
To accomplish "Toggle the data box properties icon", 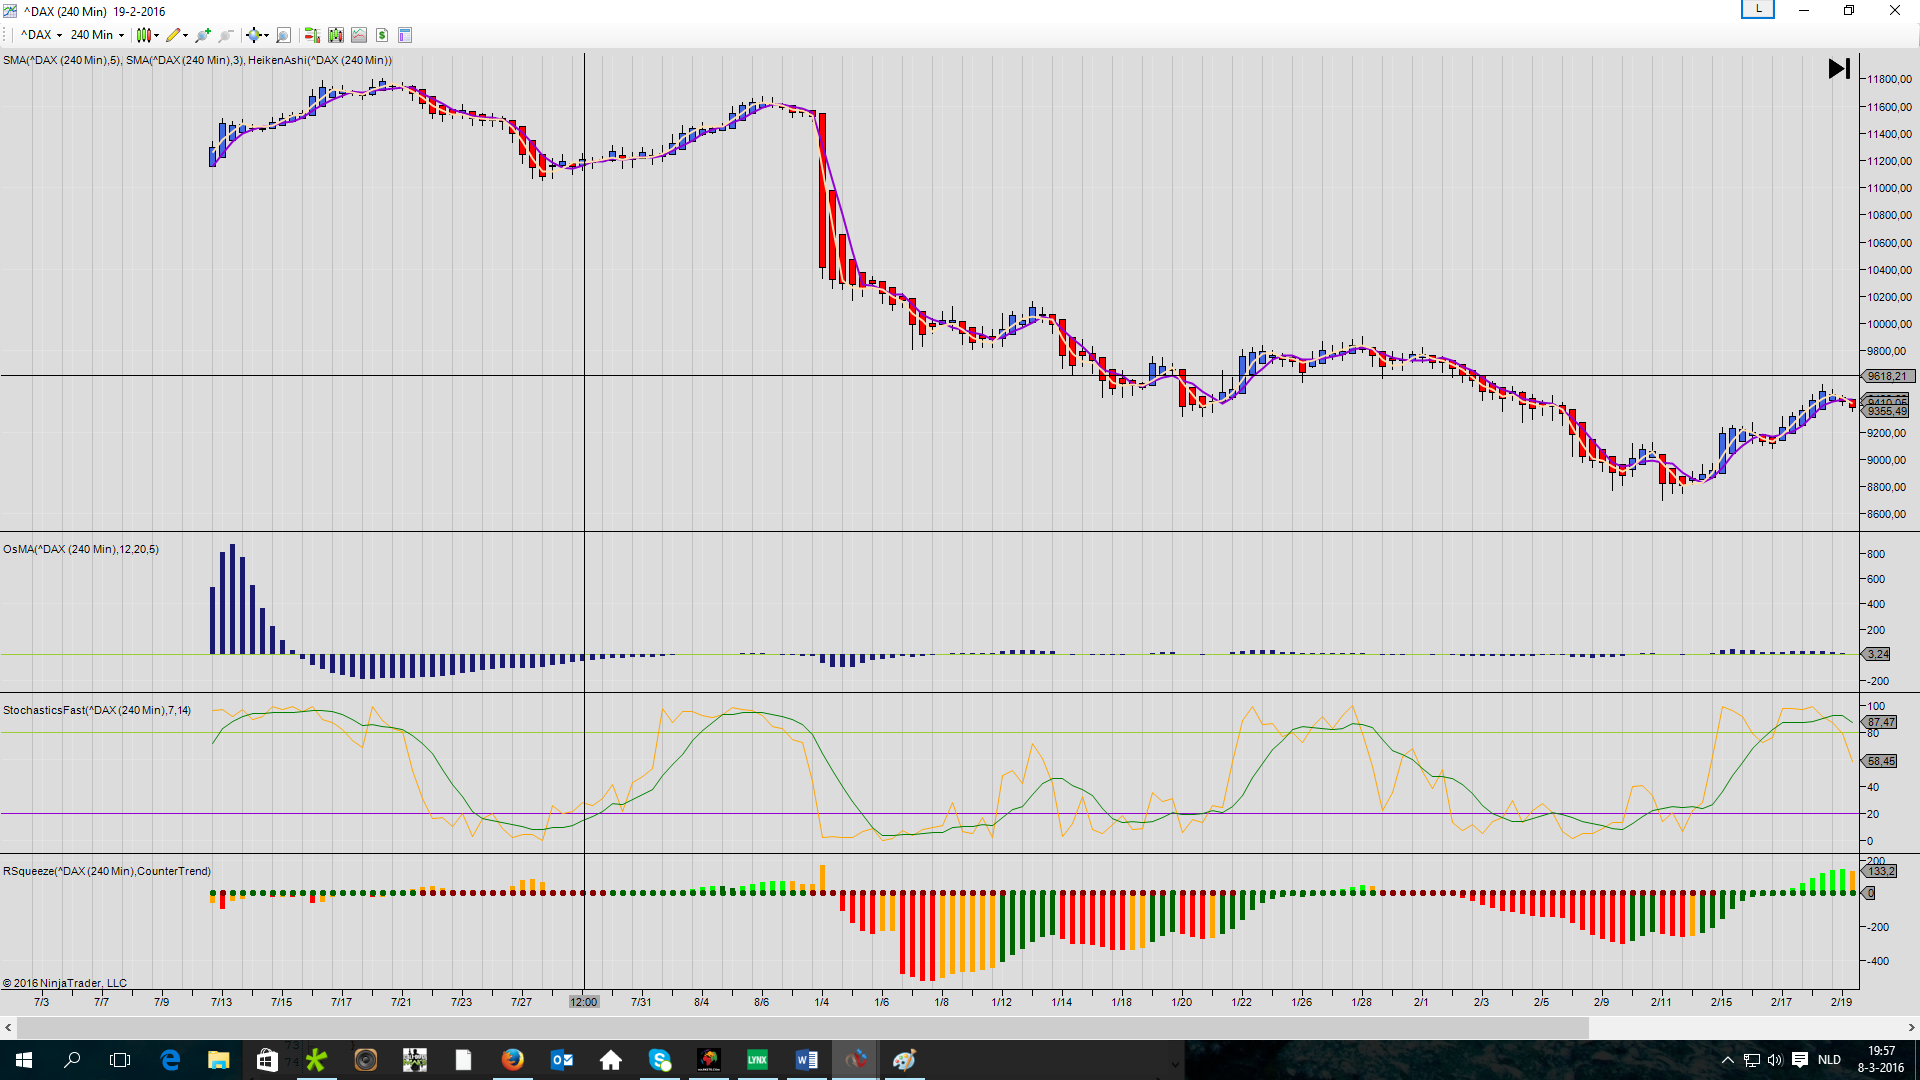I will [405, 35].
